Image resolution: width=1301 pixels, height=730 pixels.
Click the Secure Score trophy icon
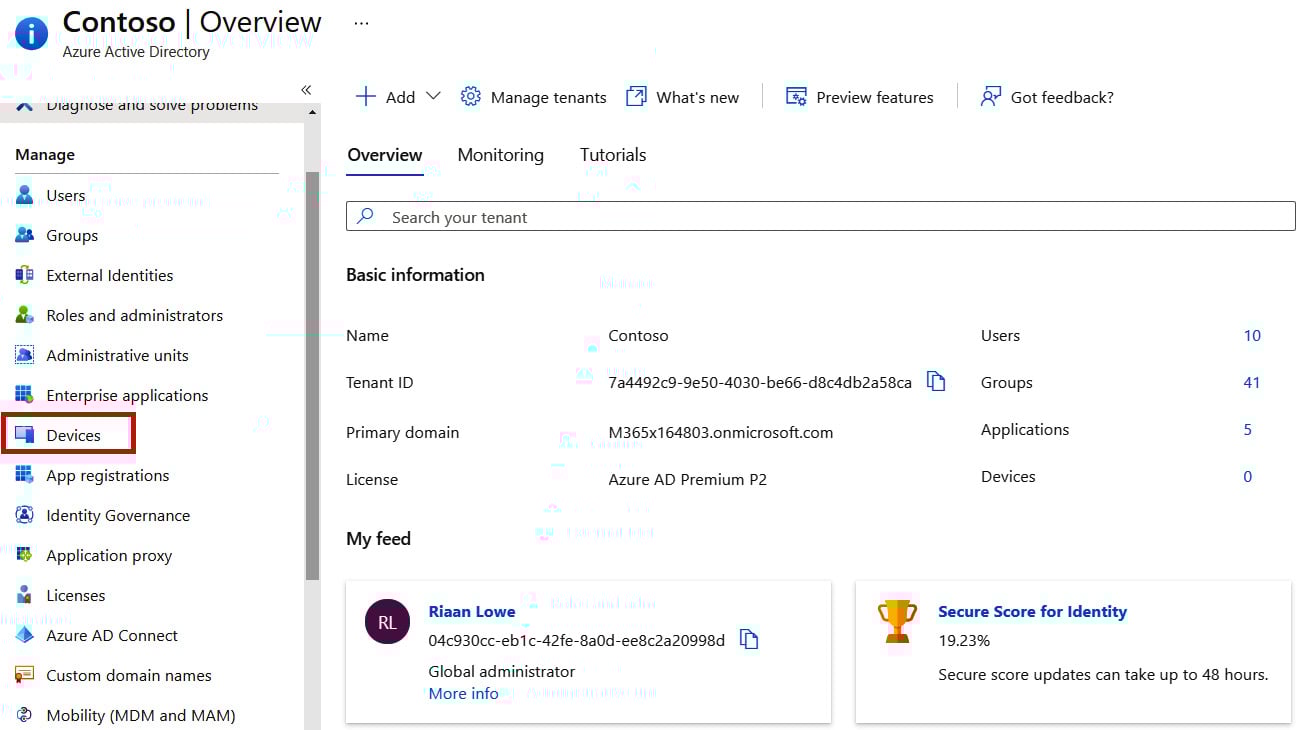click(x=897, y=622)
